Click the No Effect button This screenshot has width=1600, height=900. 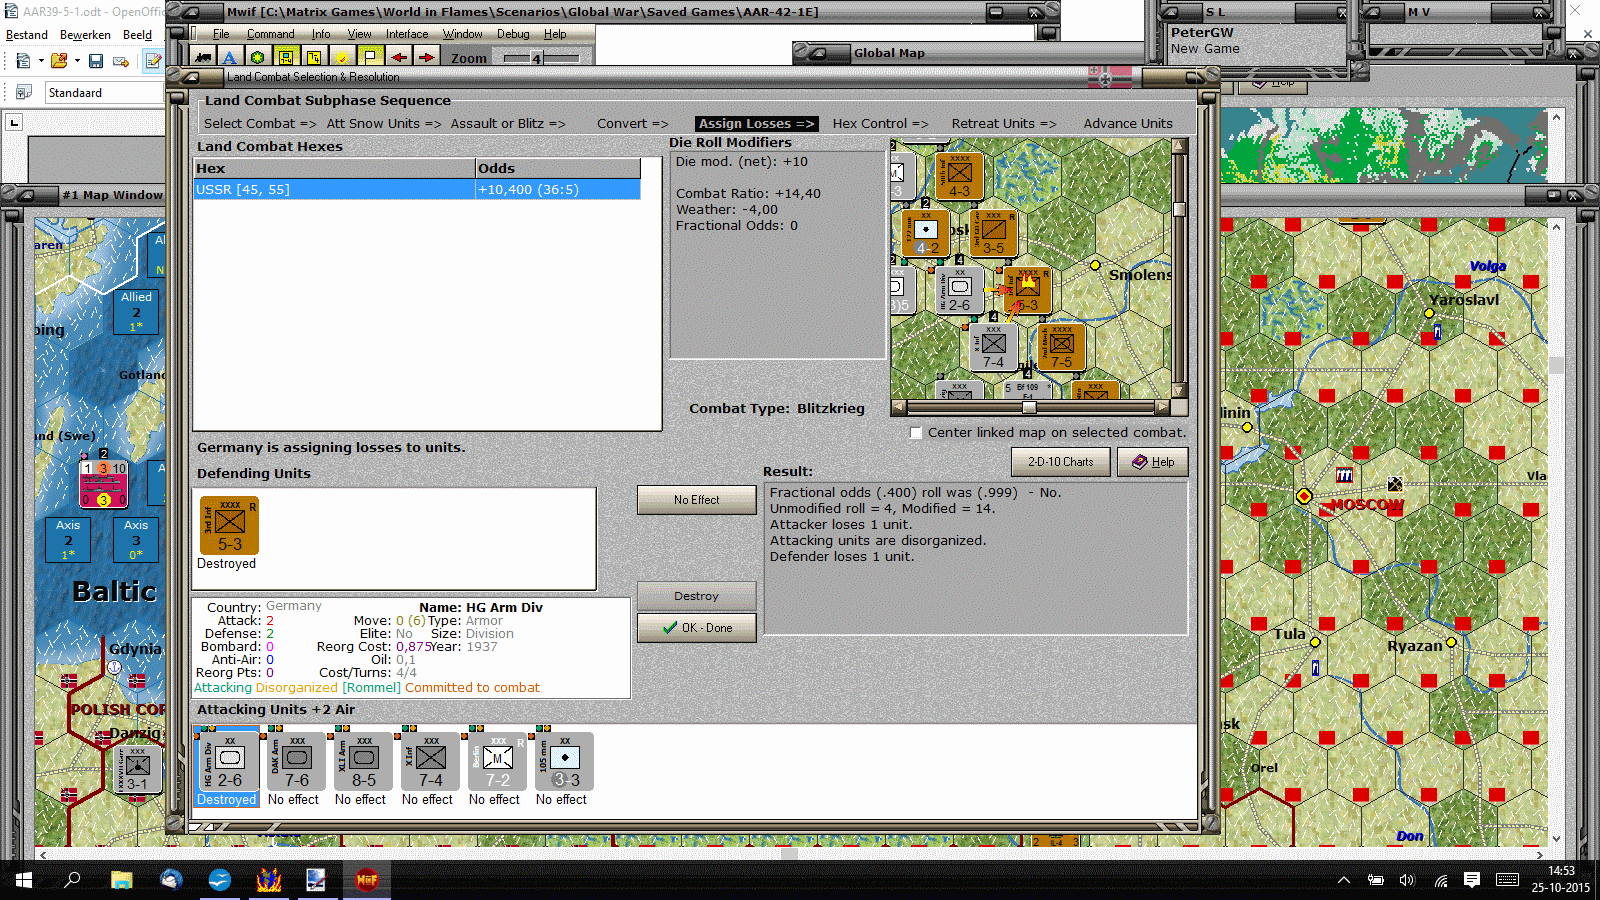696,500
